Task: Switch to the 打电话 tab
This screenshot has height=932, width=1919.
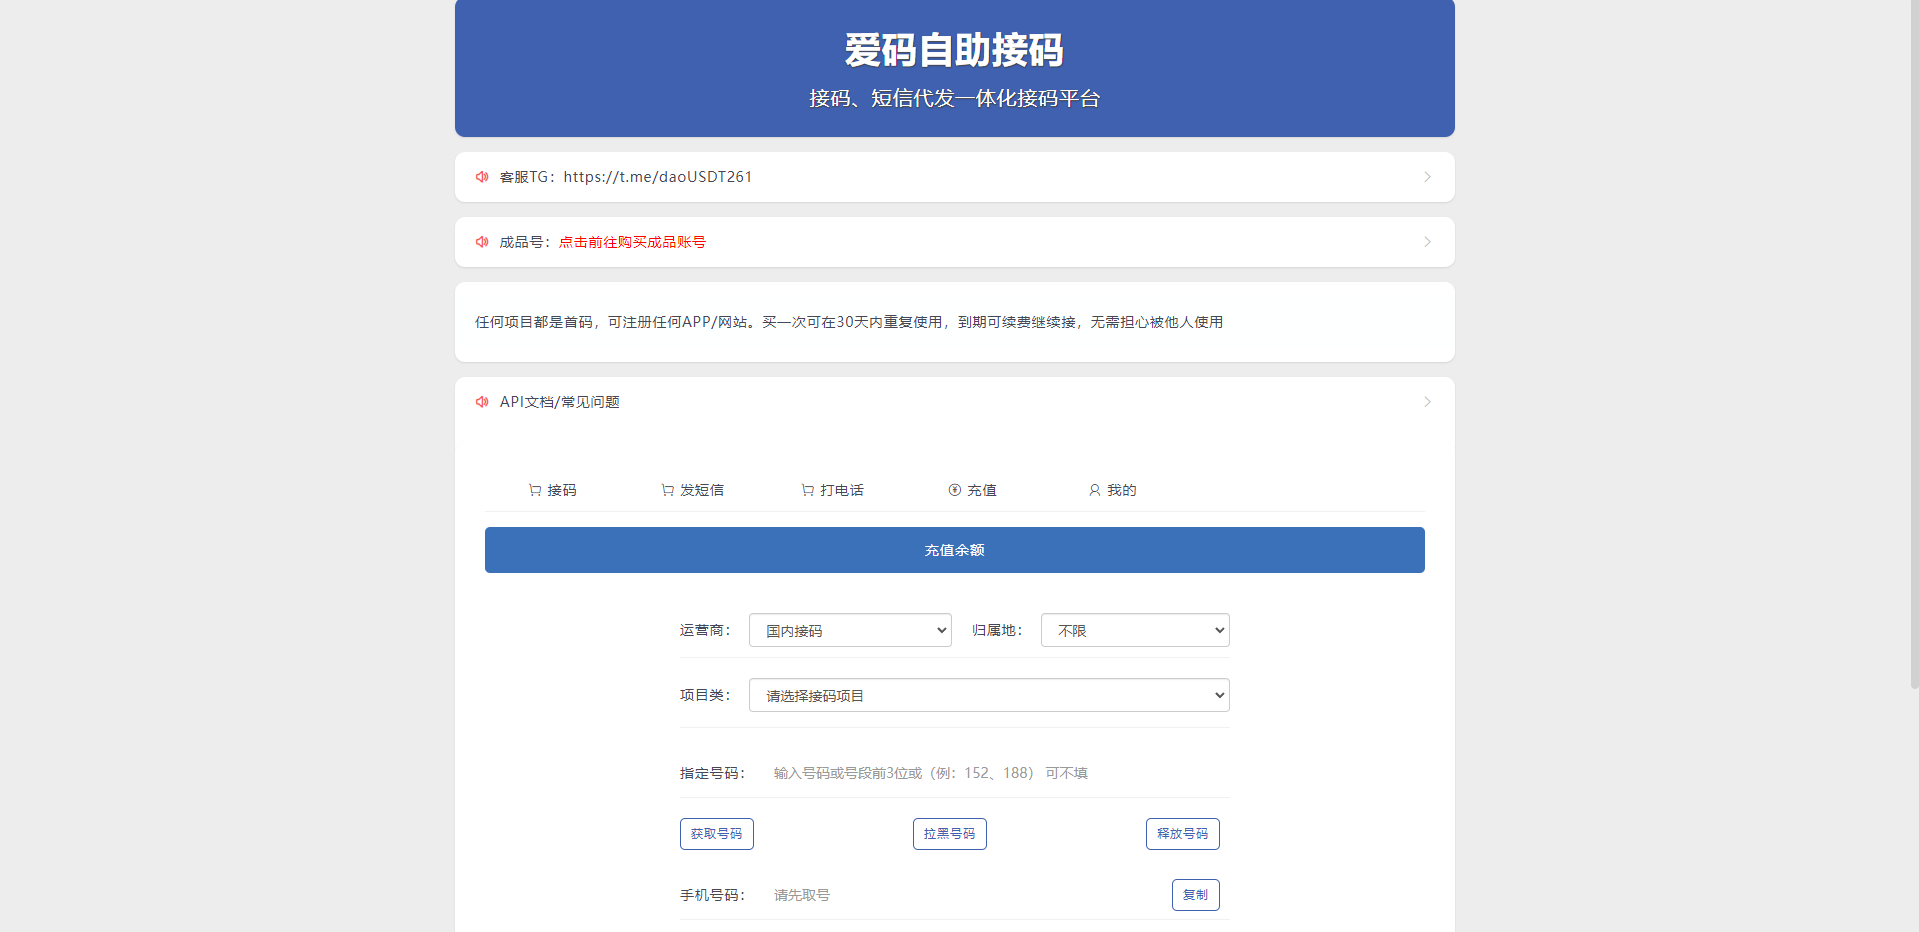Action: pyautogui.click(x=833, y=490)
